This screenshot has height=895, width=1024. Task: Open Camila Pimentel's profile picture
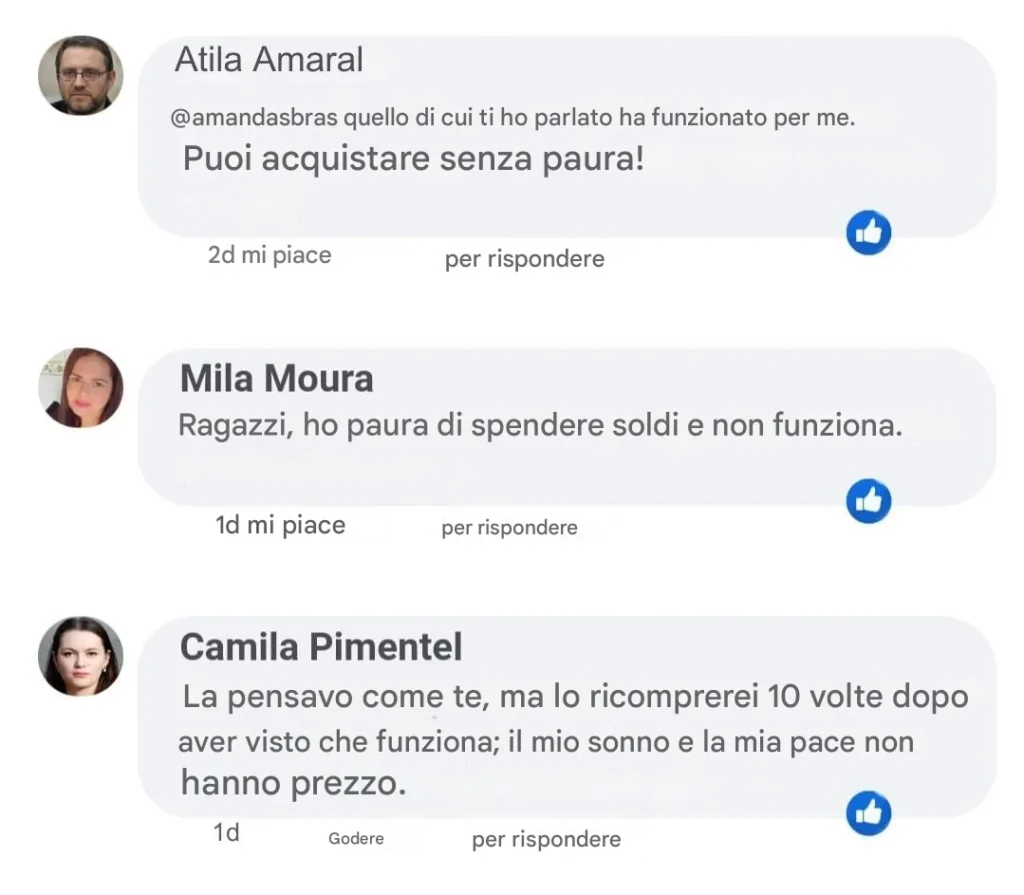tap(81, 656)
